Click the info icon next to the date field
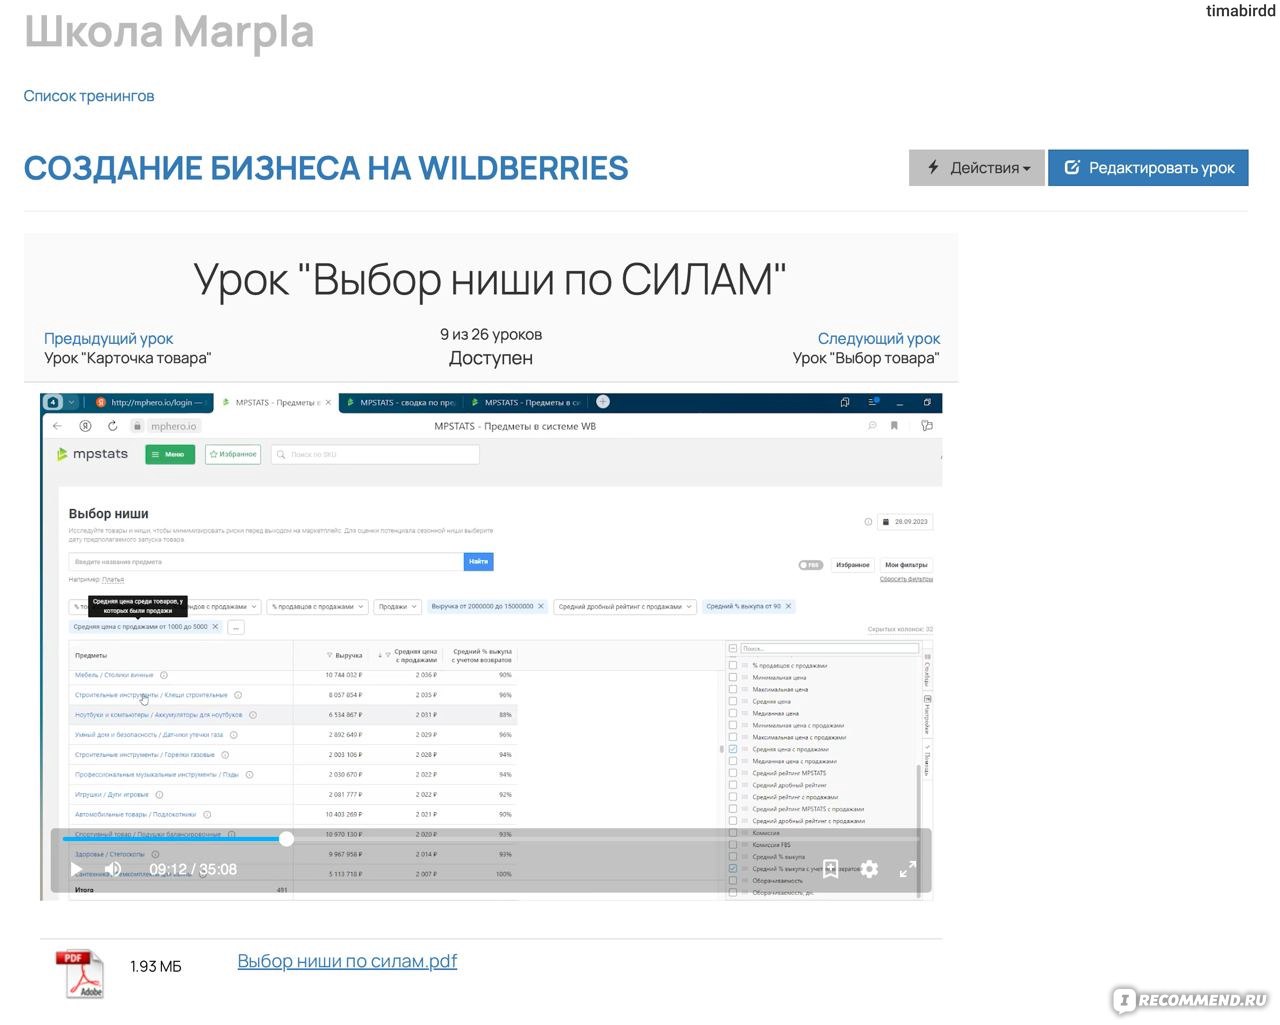The width and height of the screenshot is (1280, 1025). [x=868, y=522]
